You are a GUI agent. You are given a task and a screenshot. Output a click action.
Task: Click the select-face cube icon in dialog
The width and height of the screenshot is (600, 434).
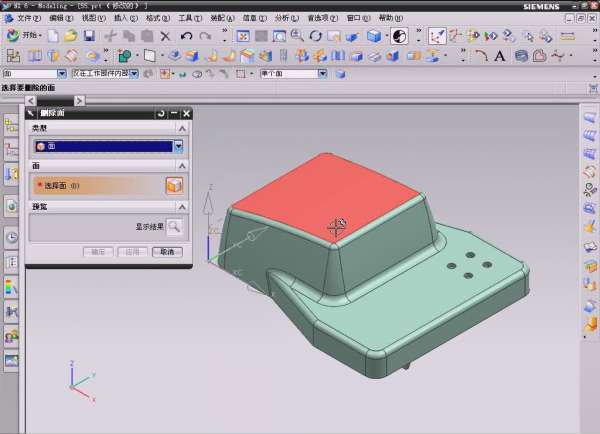pyautogui.click(x=174, y=185)
